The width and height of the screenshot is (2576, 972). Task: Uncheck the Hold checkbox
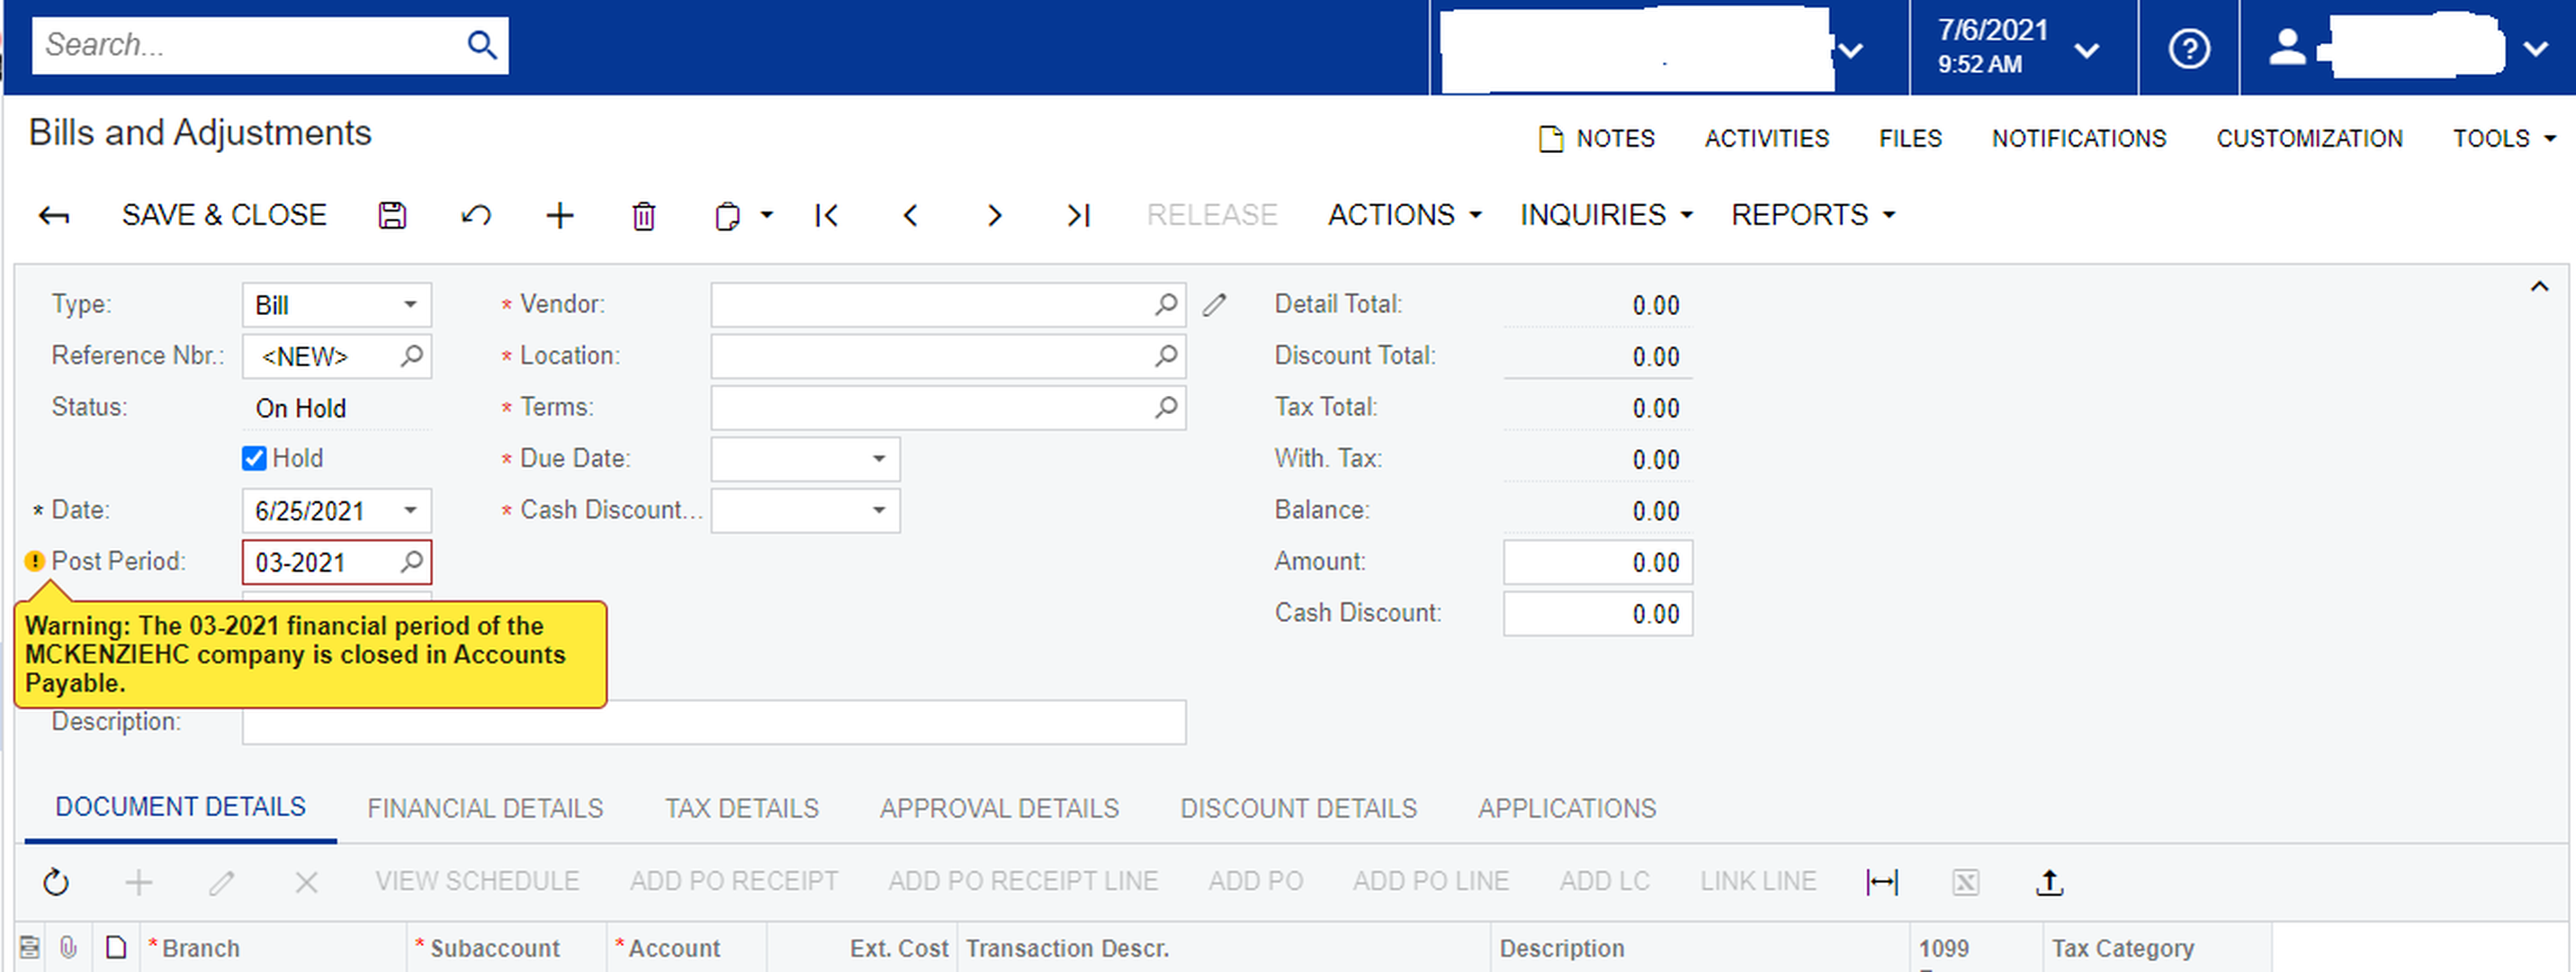click(254, 458)
